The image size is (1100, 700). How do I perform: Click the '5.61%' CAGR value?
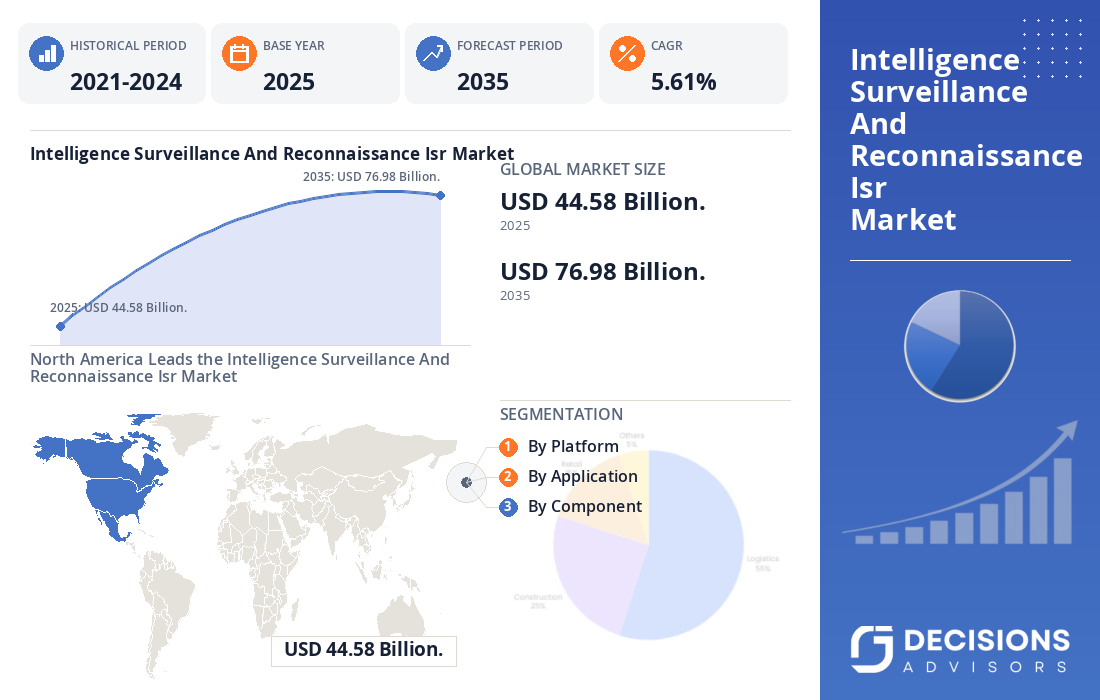click(683, 82)
